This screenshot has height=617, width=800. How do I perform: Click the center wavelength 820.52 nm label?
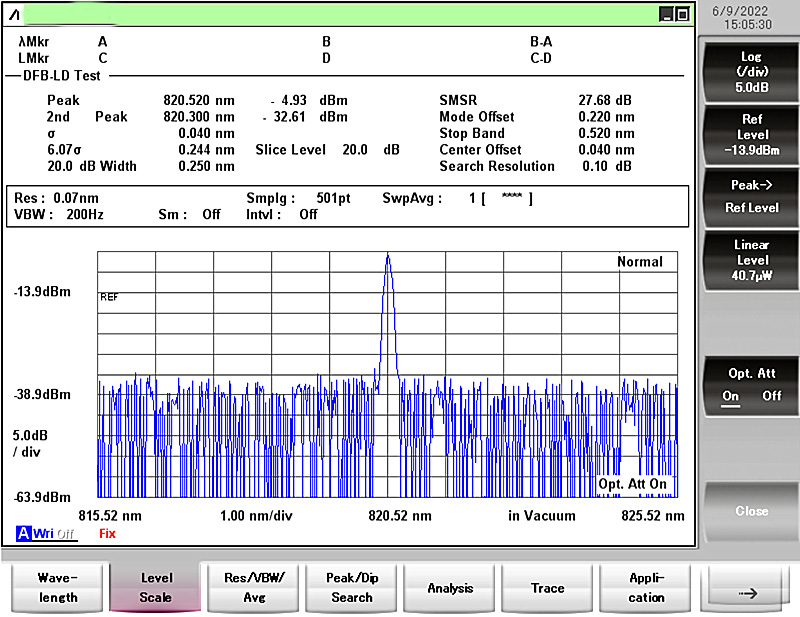(x=400, y=516)
